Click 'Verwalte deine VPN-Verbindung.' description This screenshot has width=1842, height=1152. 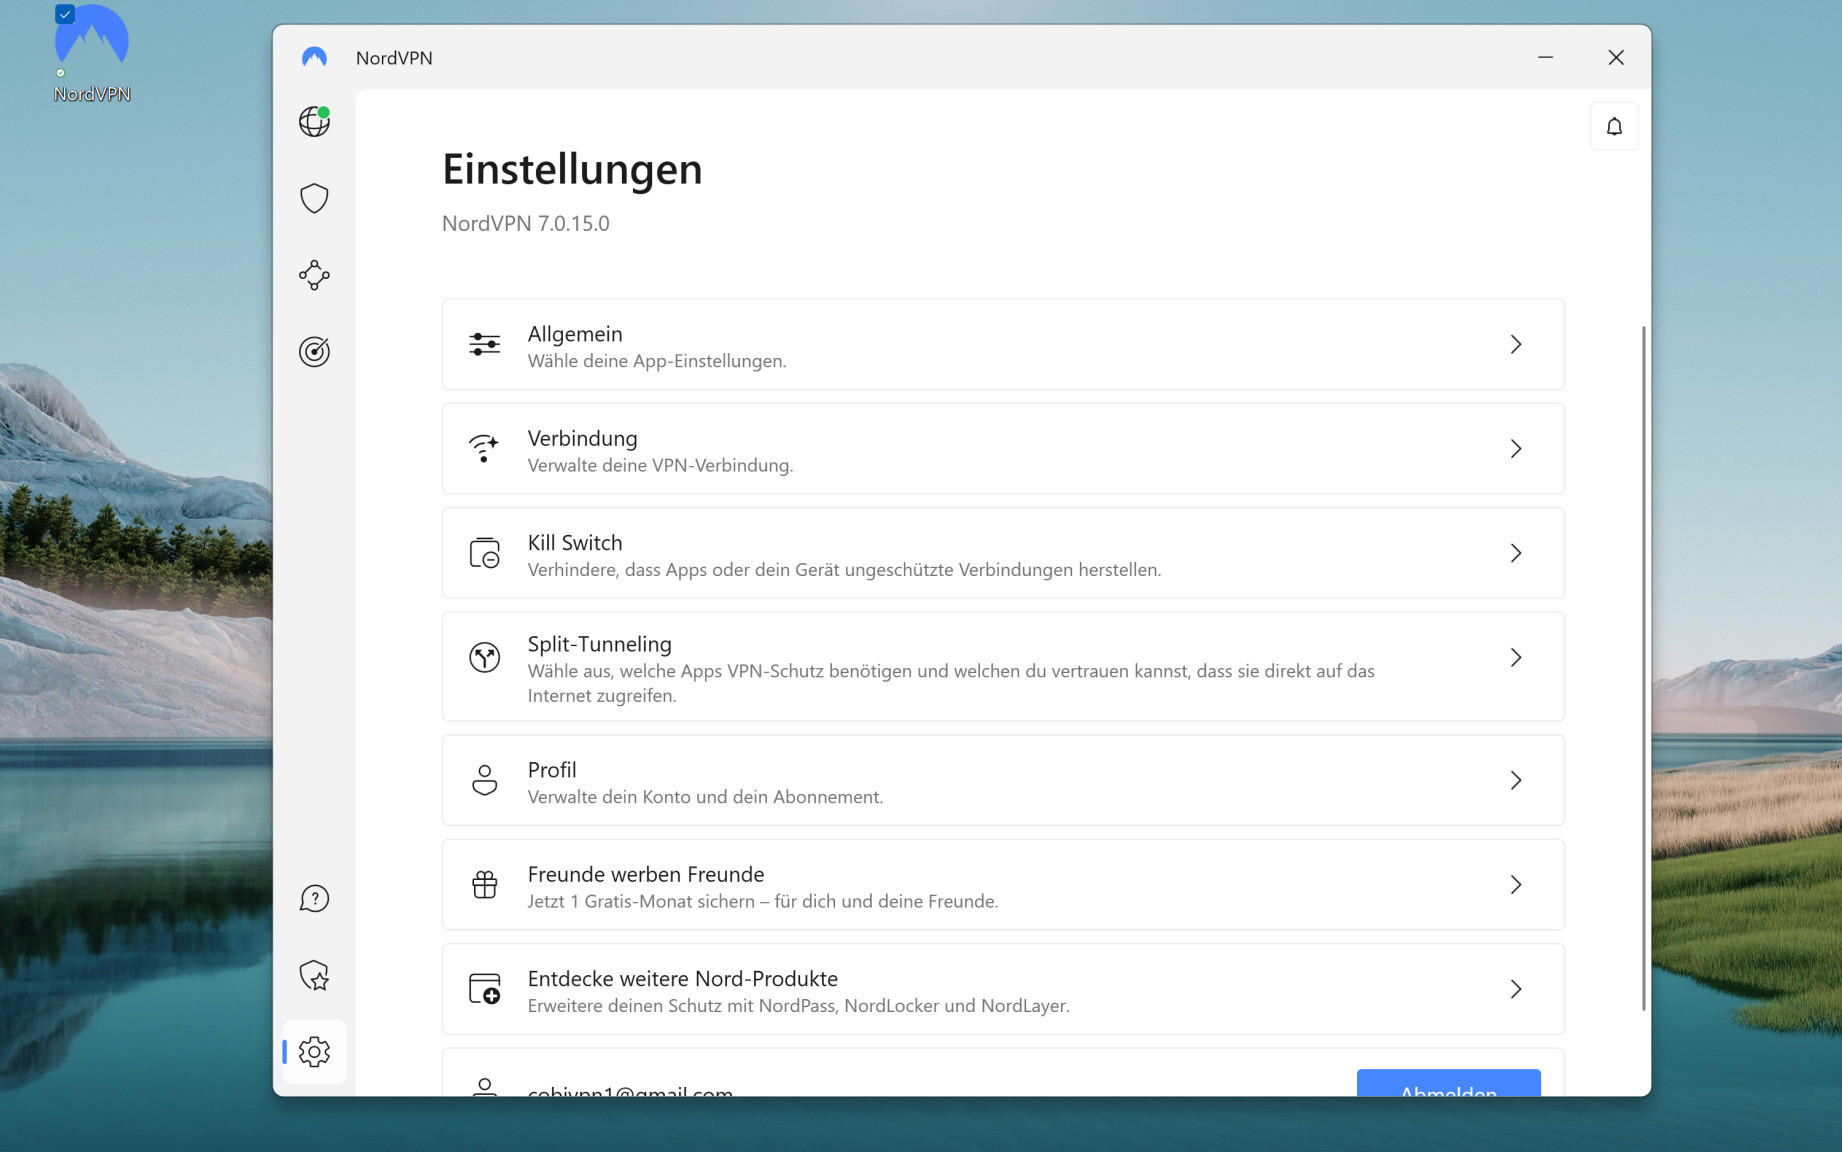coord(660,465)
